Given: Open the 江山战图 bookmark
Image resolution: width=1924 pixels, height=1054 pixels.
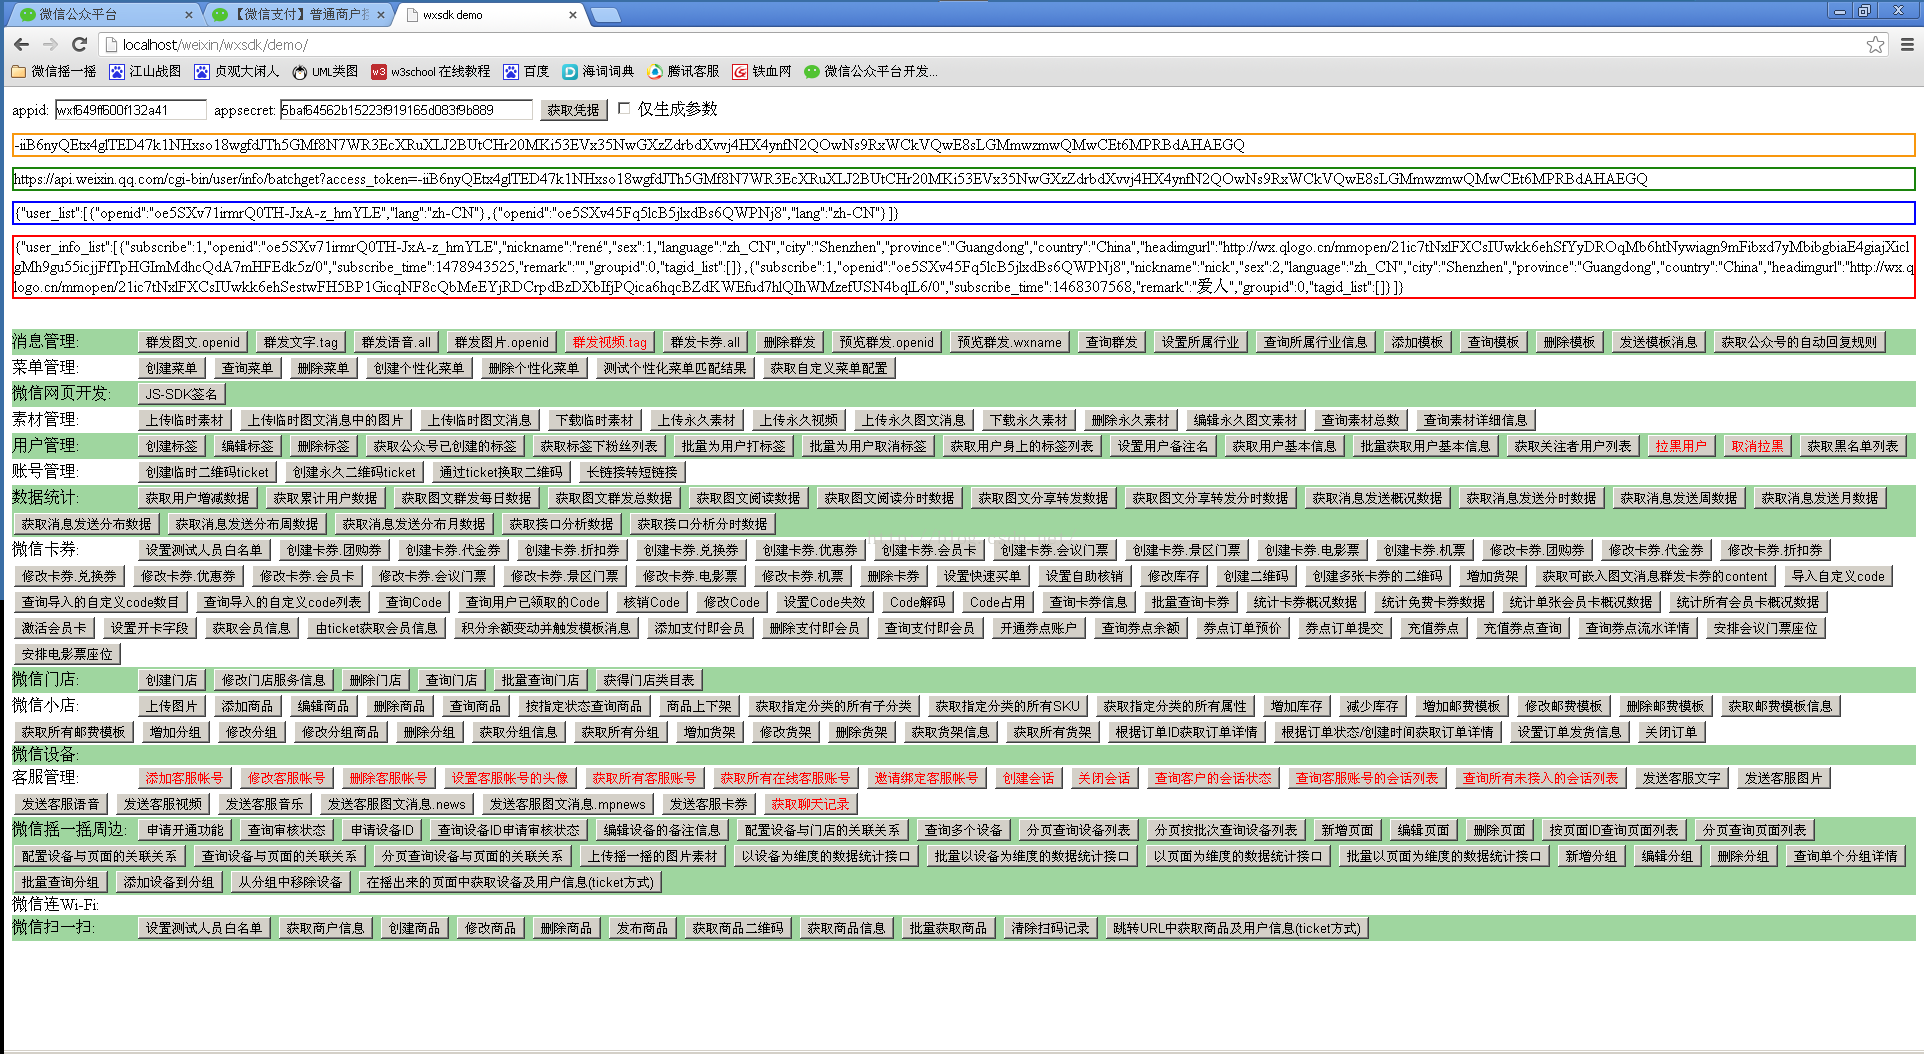Looking at the screenshot, I should click(145, 71).
